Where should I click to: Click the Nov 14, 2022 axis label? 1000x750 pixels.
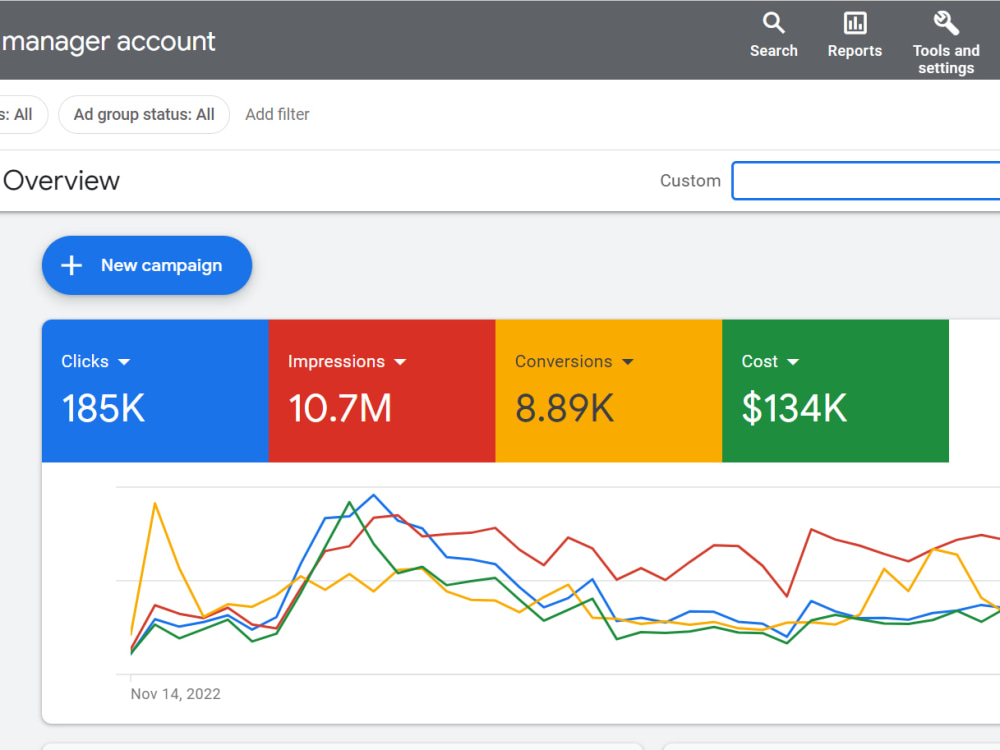[x=175, y=694]
